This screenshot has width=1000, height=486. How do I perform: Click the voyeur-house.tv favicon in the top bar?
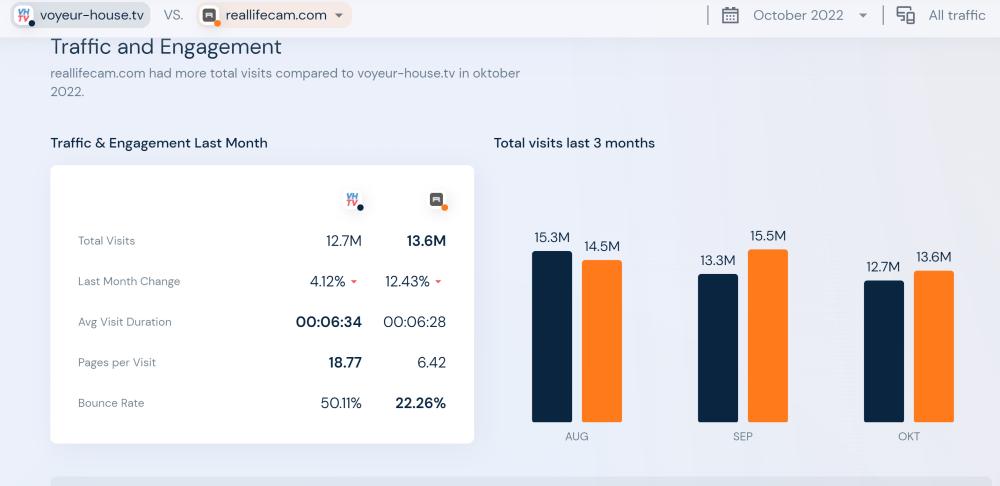coord(23,15)
